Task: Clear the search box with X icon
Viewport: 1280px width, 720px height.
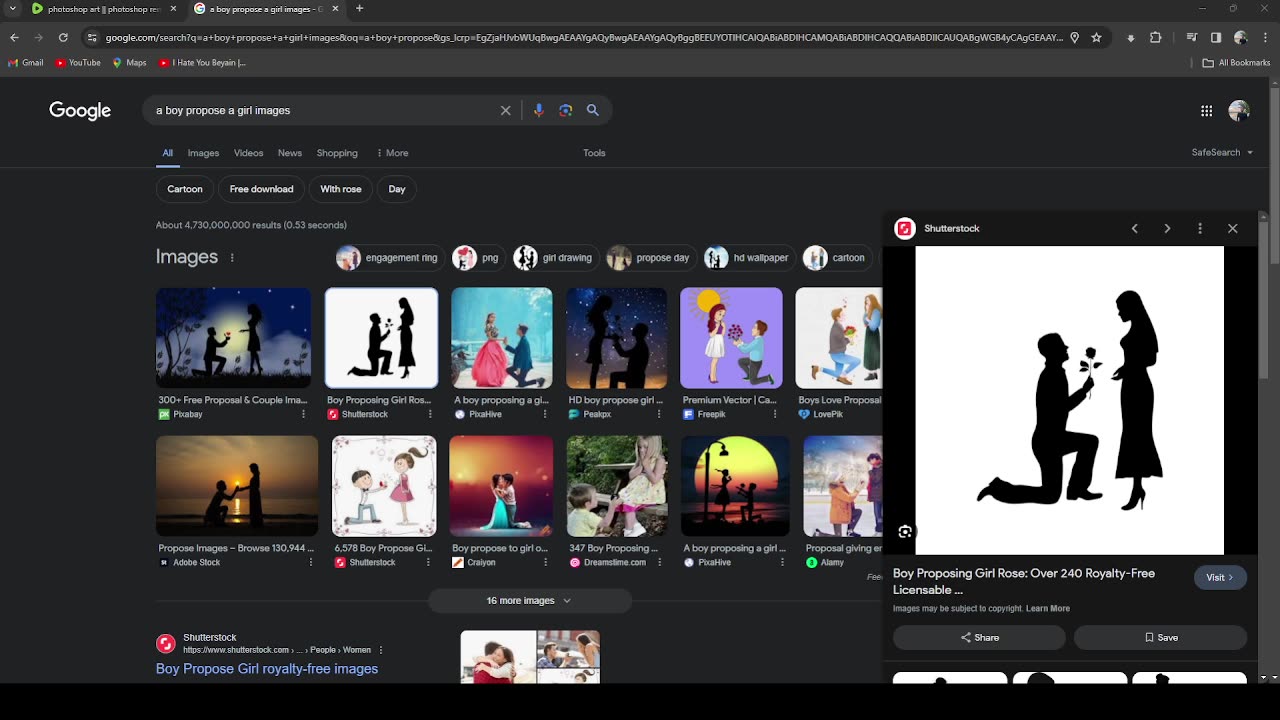Action: (505, 111)
